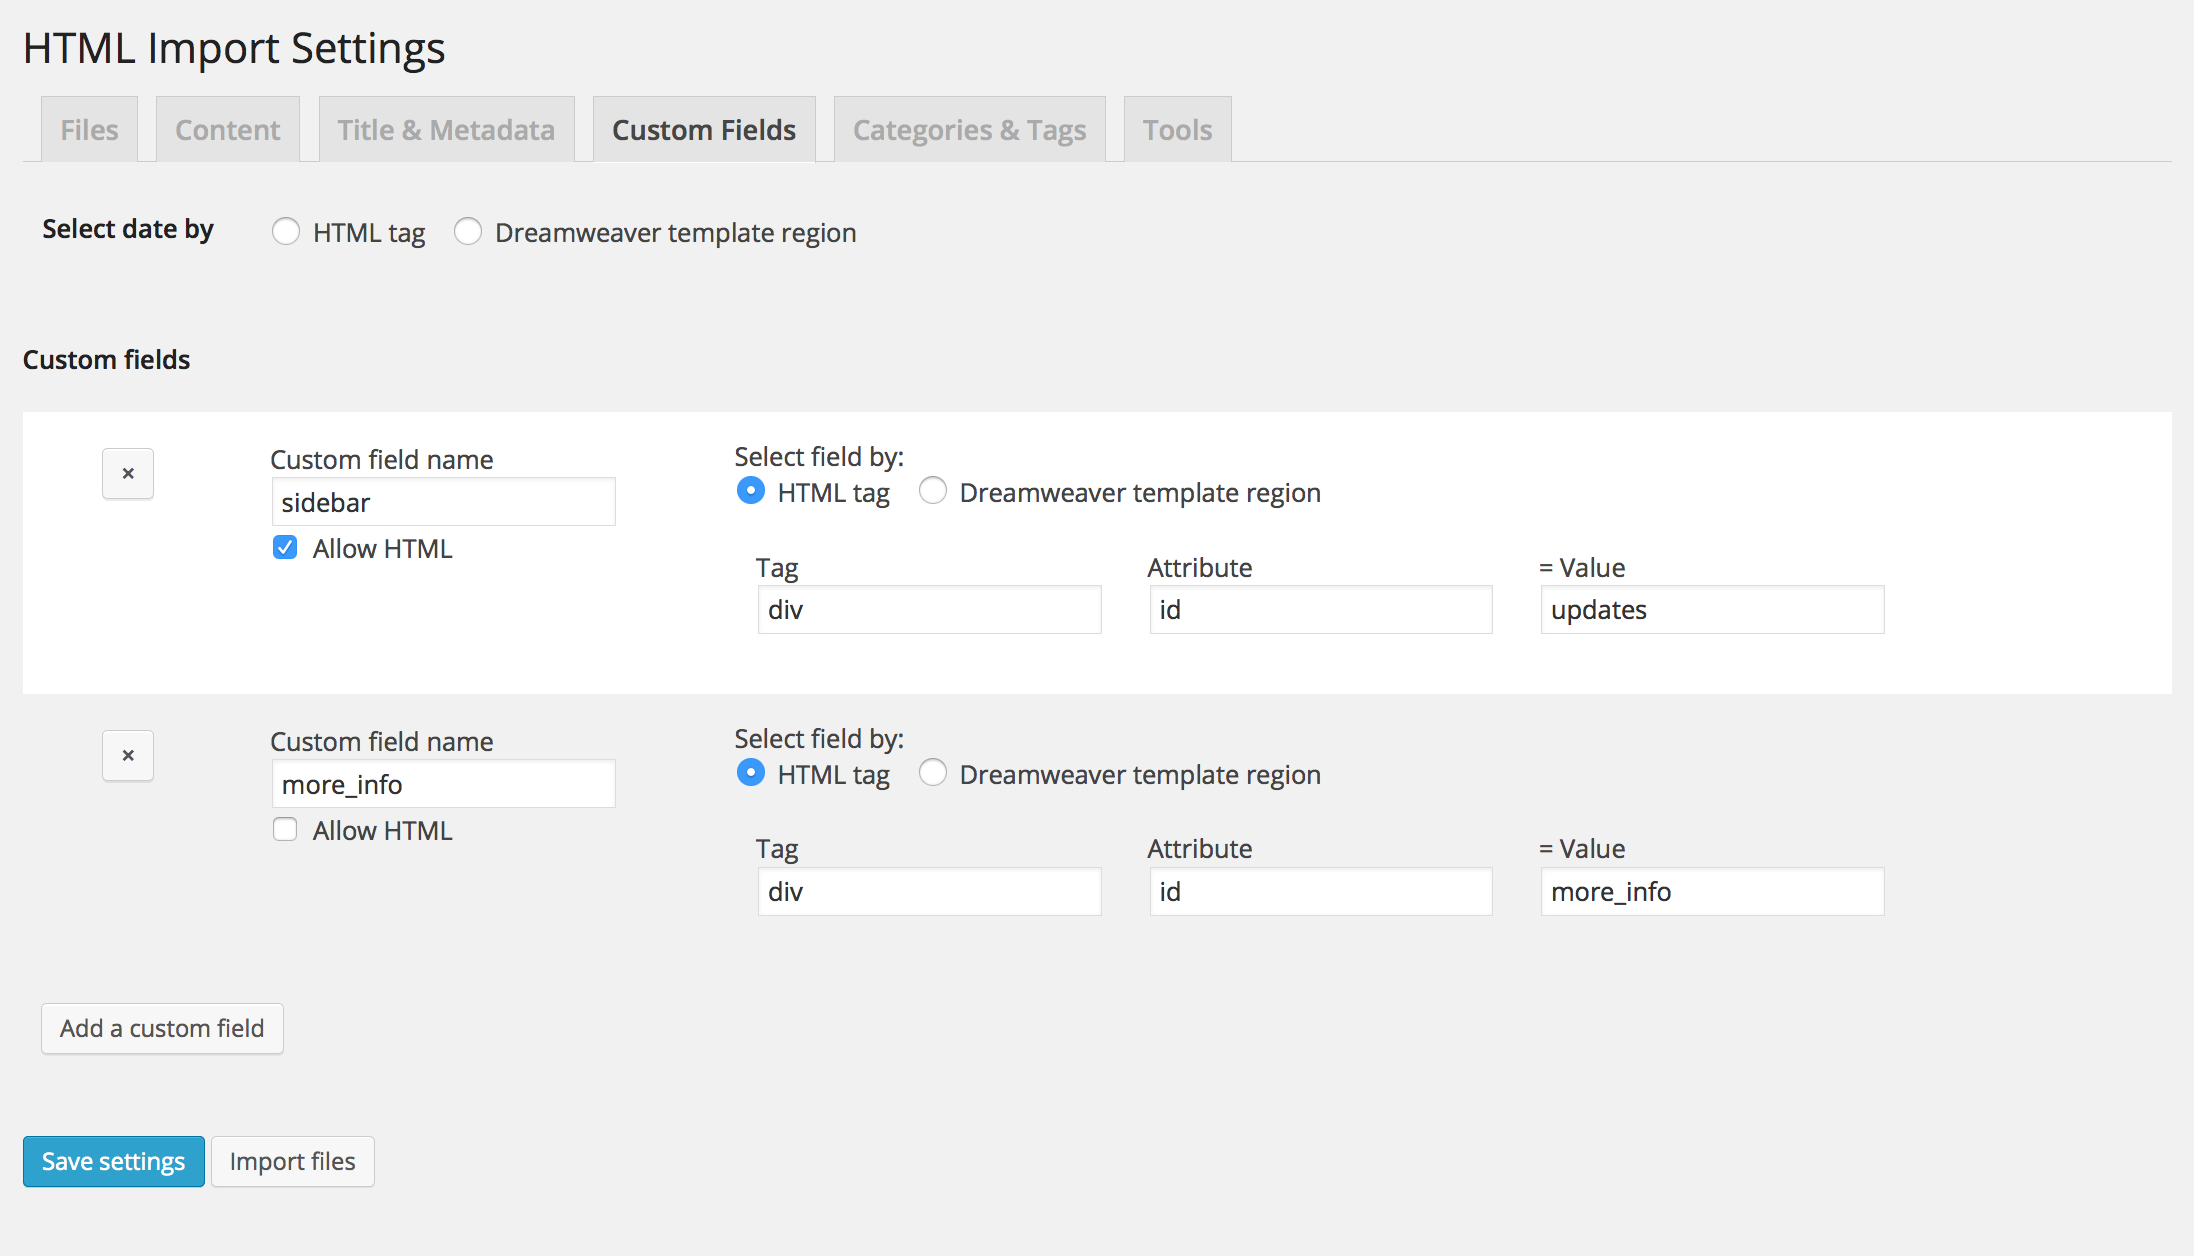Image resolution: width=2194 pixels, height=1256 pixels.
Task: Click the Import files button
Action: tap(292, 1161)
